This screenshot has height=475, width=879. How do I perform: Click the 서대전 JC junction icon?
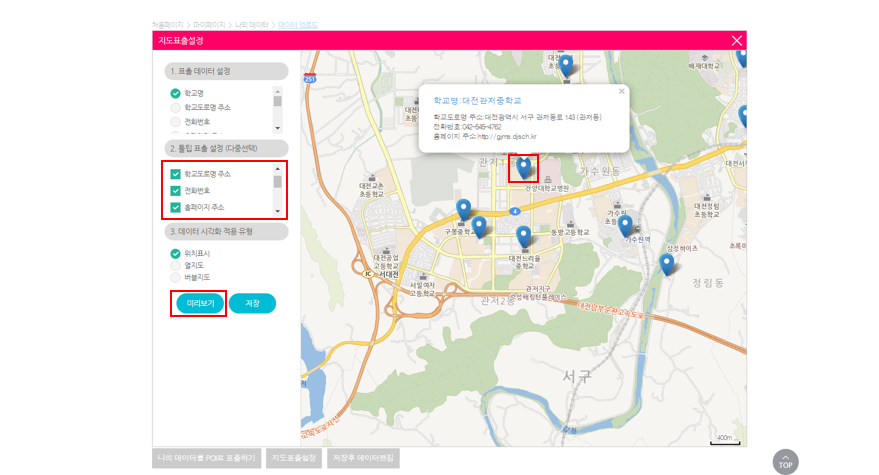tap(368, 274)
